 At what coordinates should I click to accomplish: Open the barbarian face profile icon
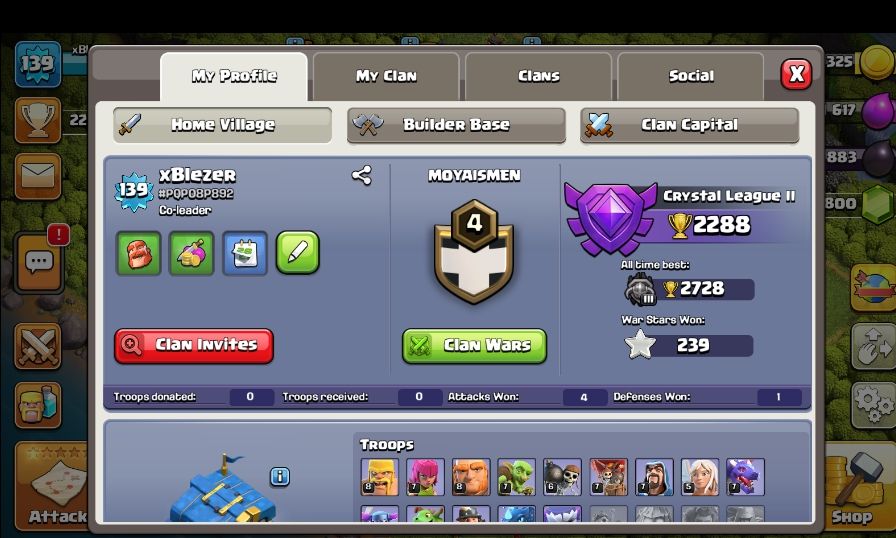coord(138,253)
